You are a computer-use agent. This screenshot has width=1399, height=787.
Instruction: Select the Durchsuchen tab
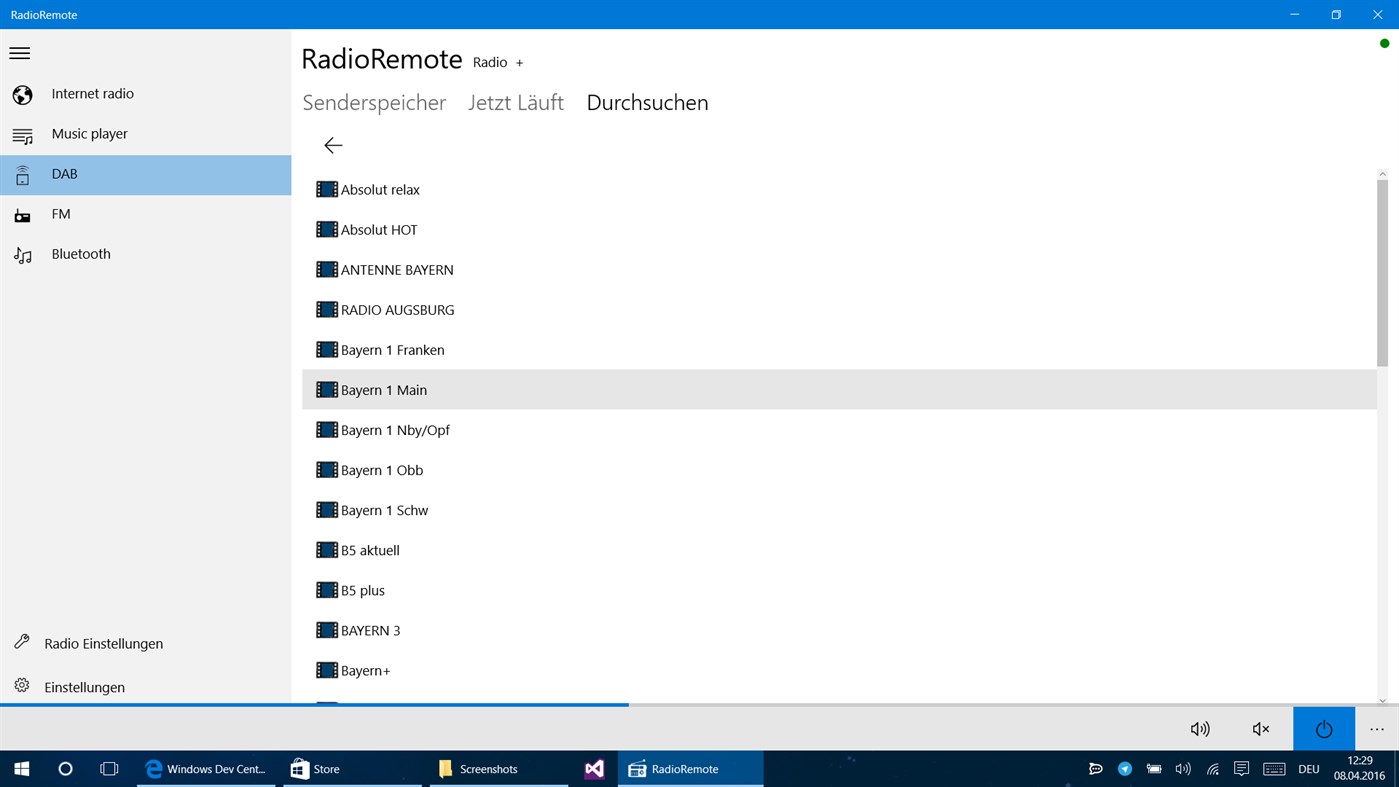[647, 102]
